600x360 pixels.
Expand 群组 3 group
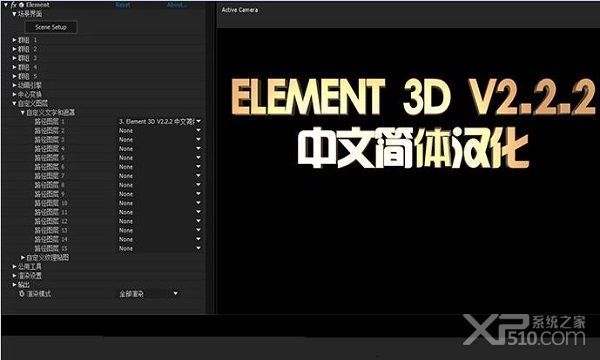(14, 58)
